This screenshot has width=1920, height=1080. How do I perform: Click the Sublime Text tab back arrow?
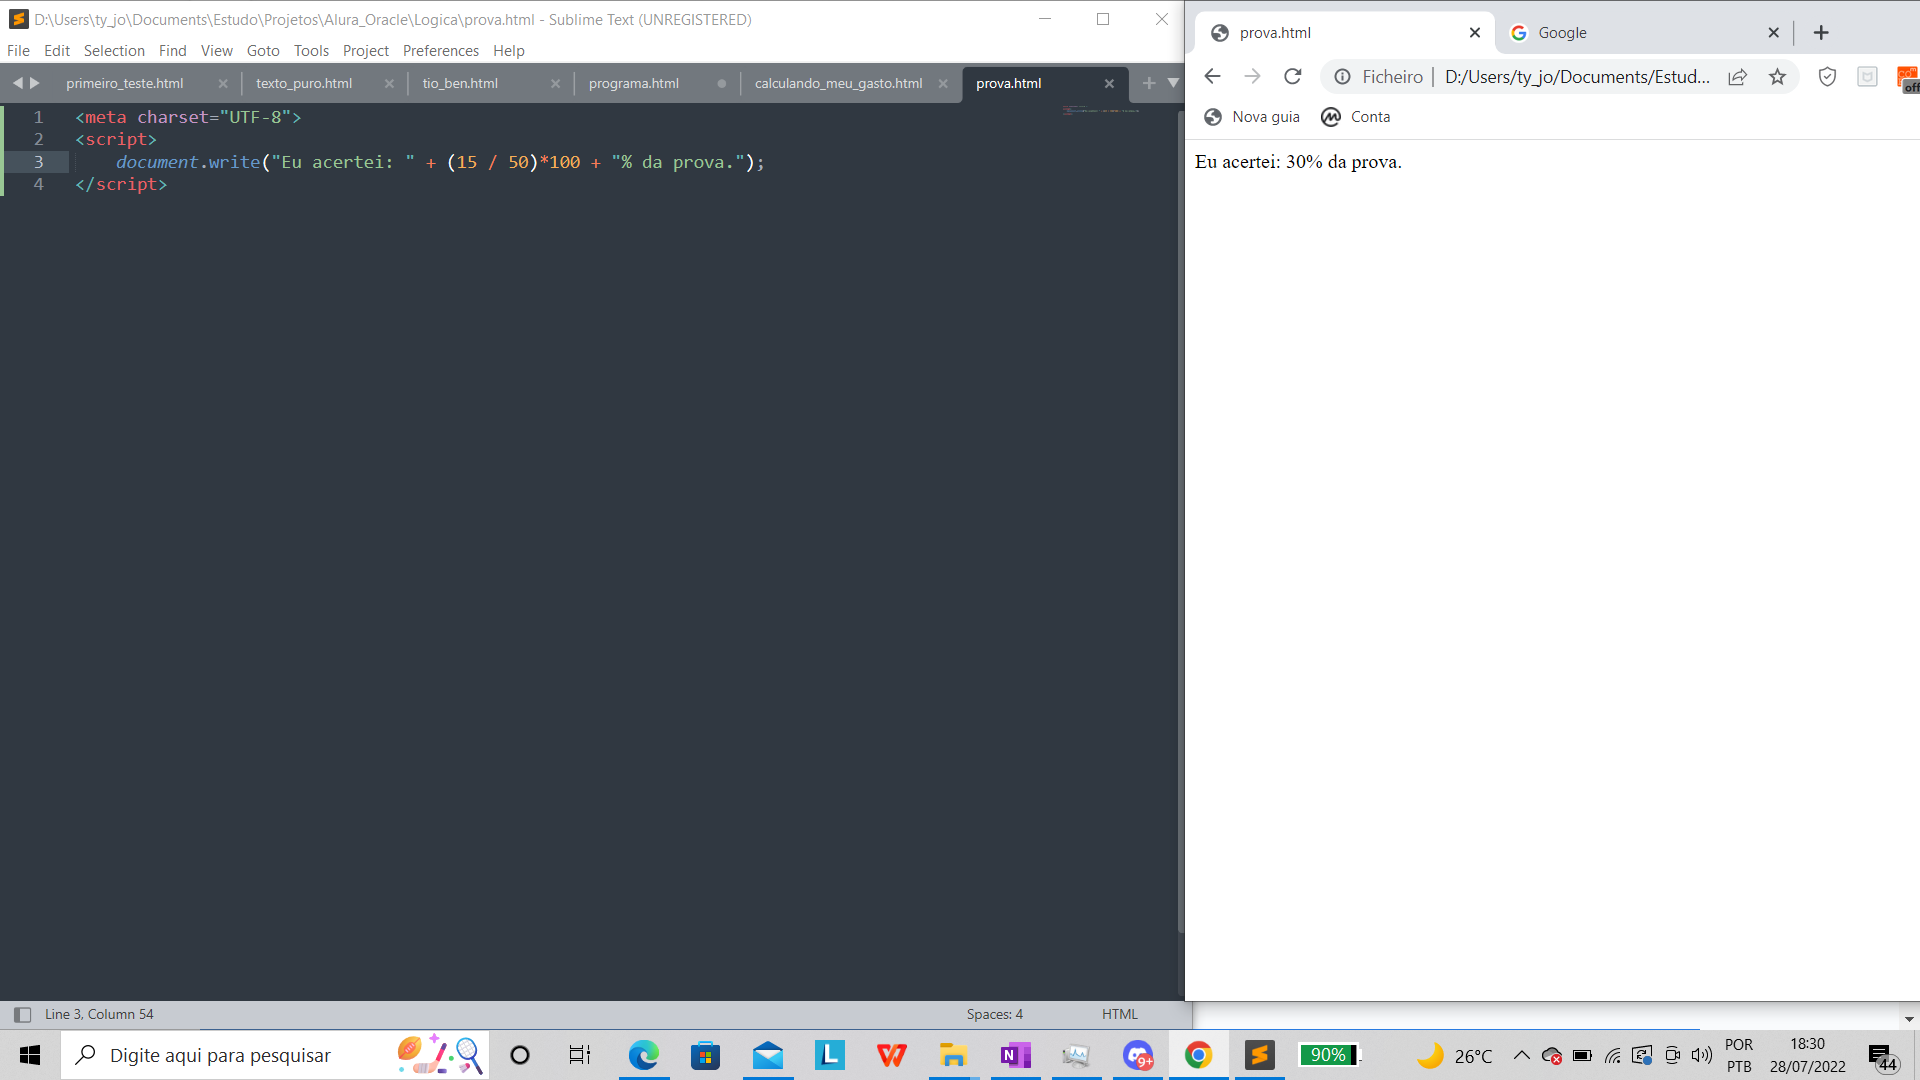[x=17, y=83]
